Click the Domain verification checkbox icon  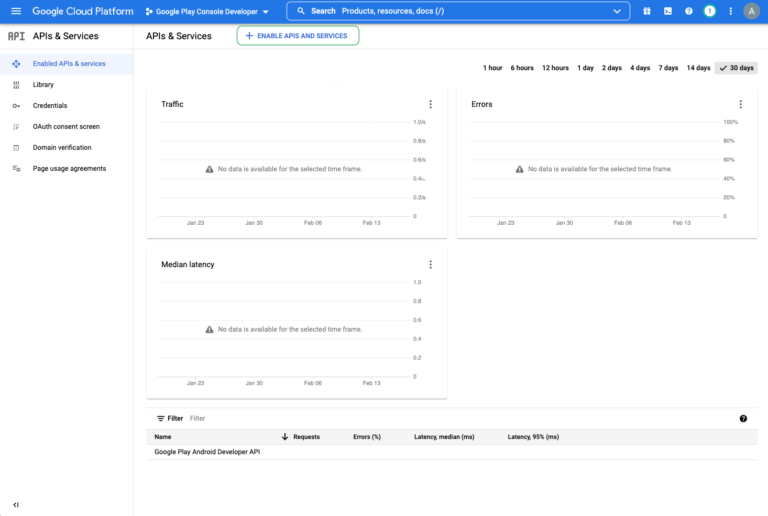16,147
